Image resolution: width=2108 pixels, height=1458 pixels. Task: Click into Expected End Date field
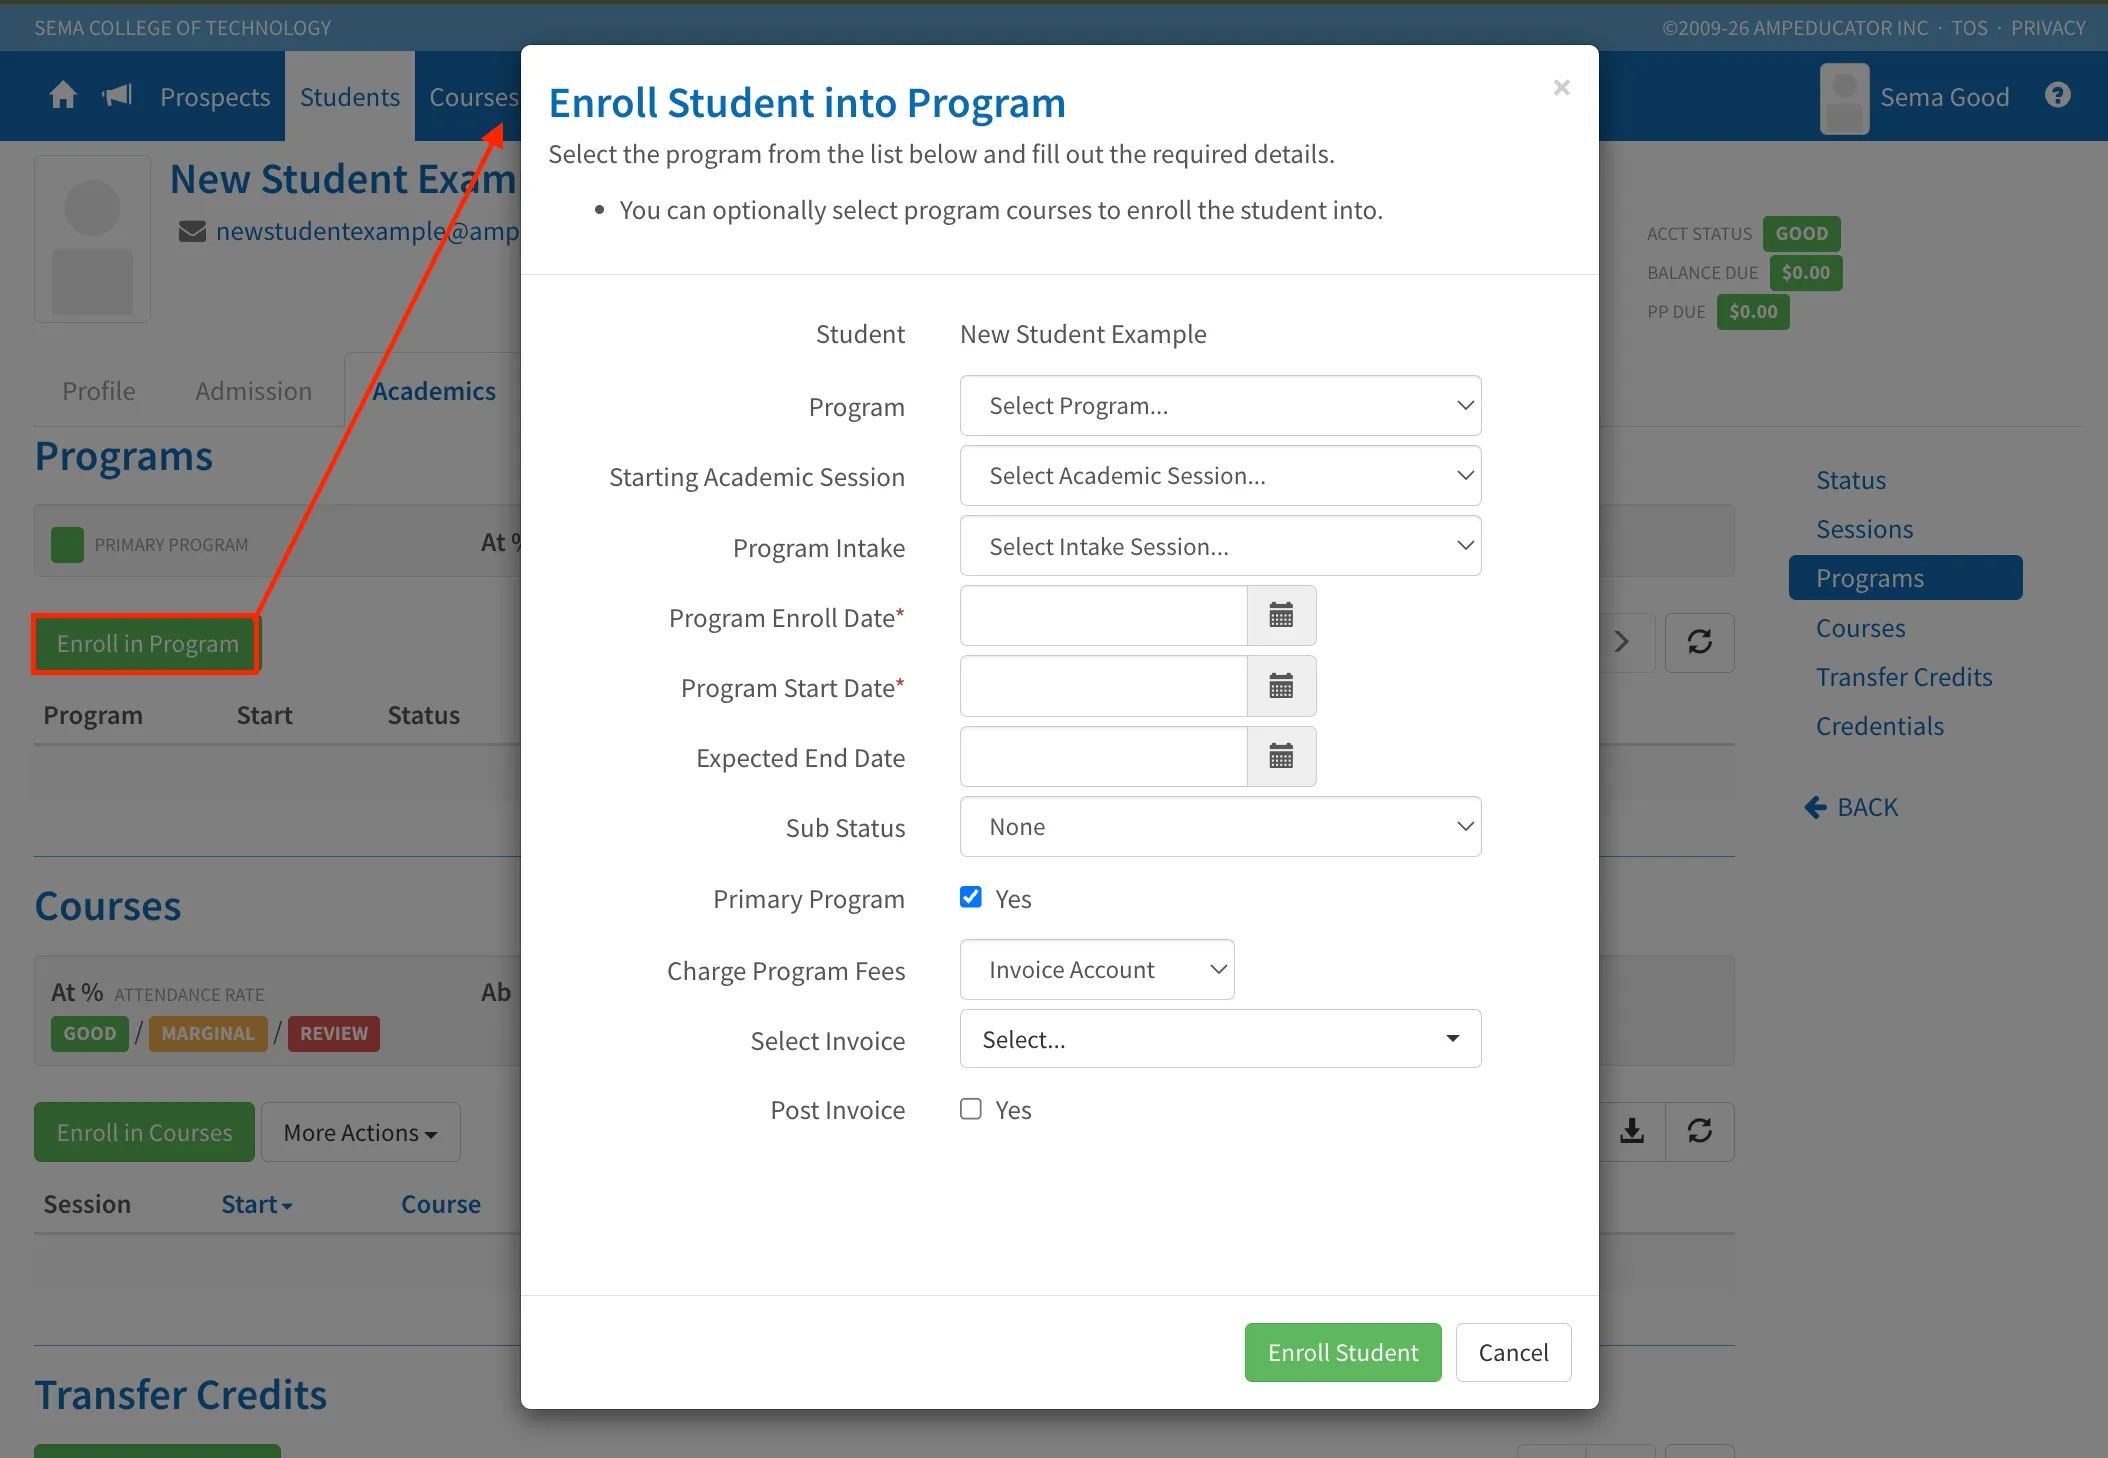(x=1104, y=756)
